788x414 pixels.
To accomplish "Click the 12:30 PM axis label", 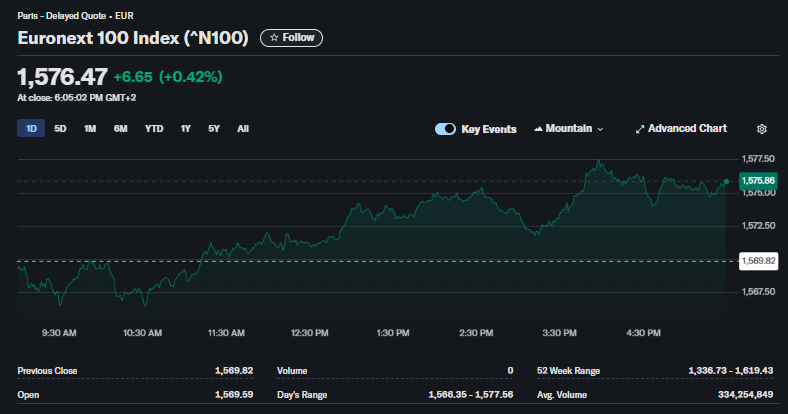I will (310, 333).
